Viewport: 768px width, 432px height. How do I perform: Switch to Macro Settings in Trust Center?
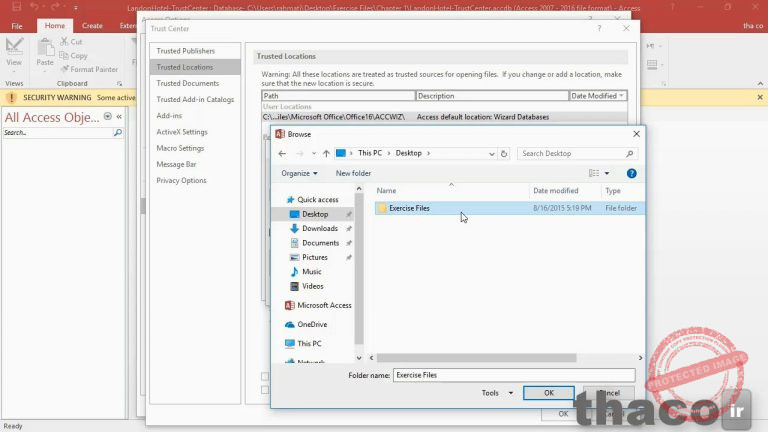tap(180, 148)
